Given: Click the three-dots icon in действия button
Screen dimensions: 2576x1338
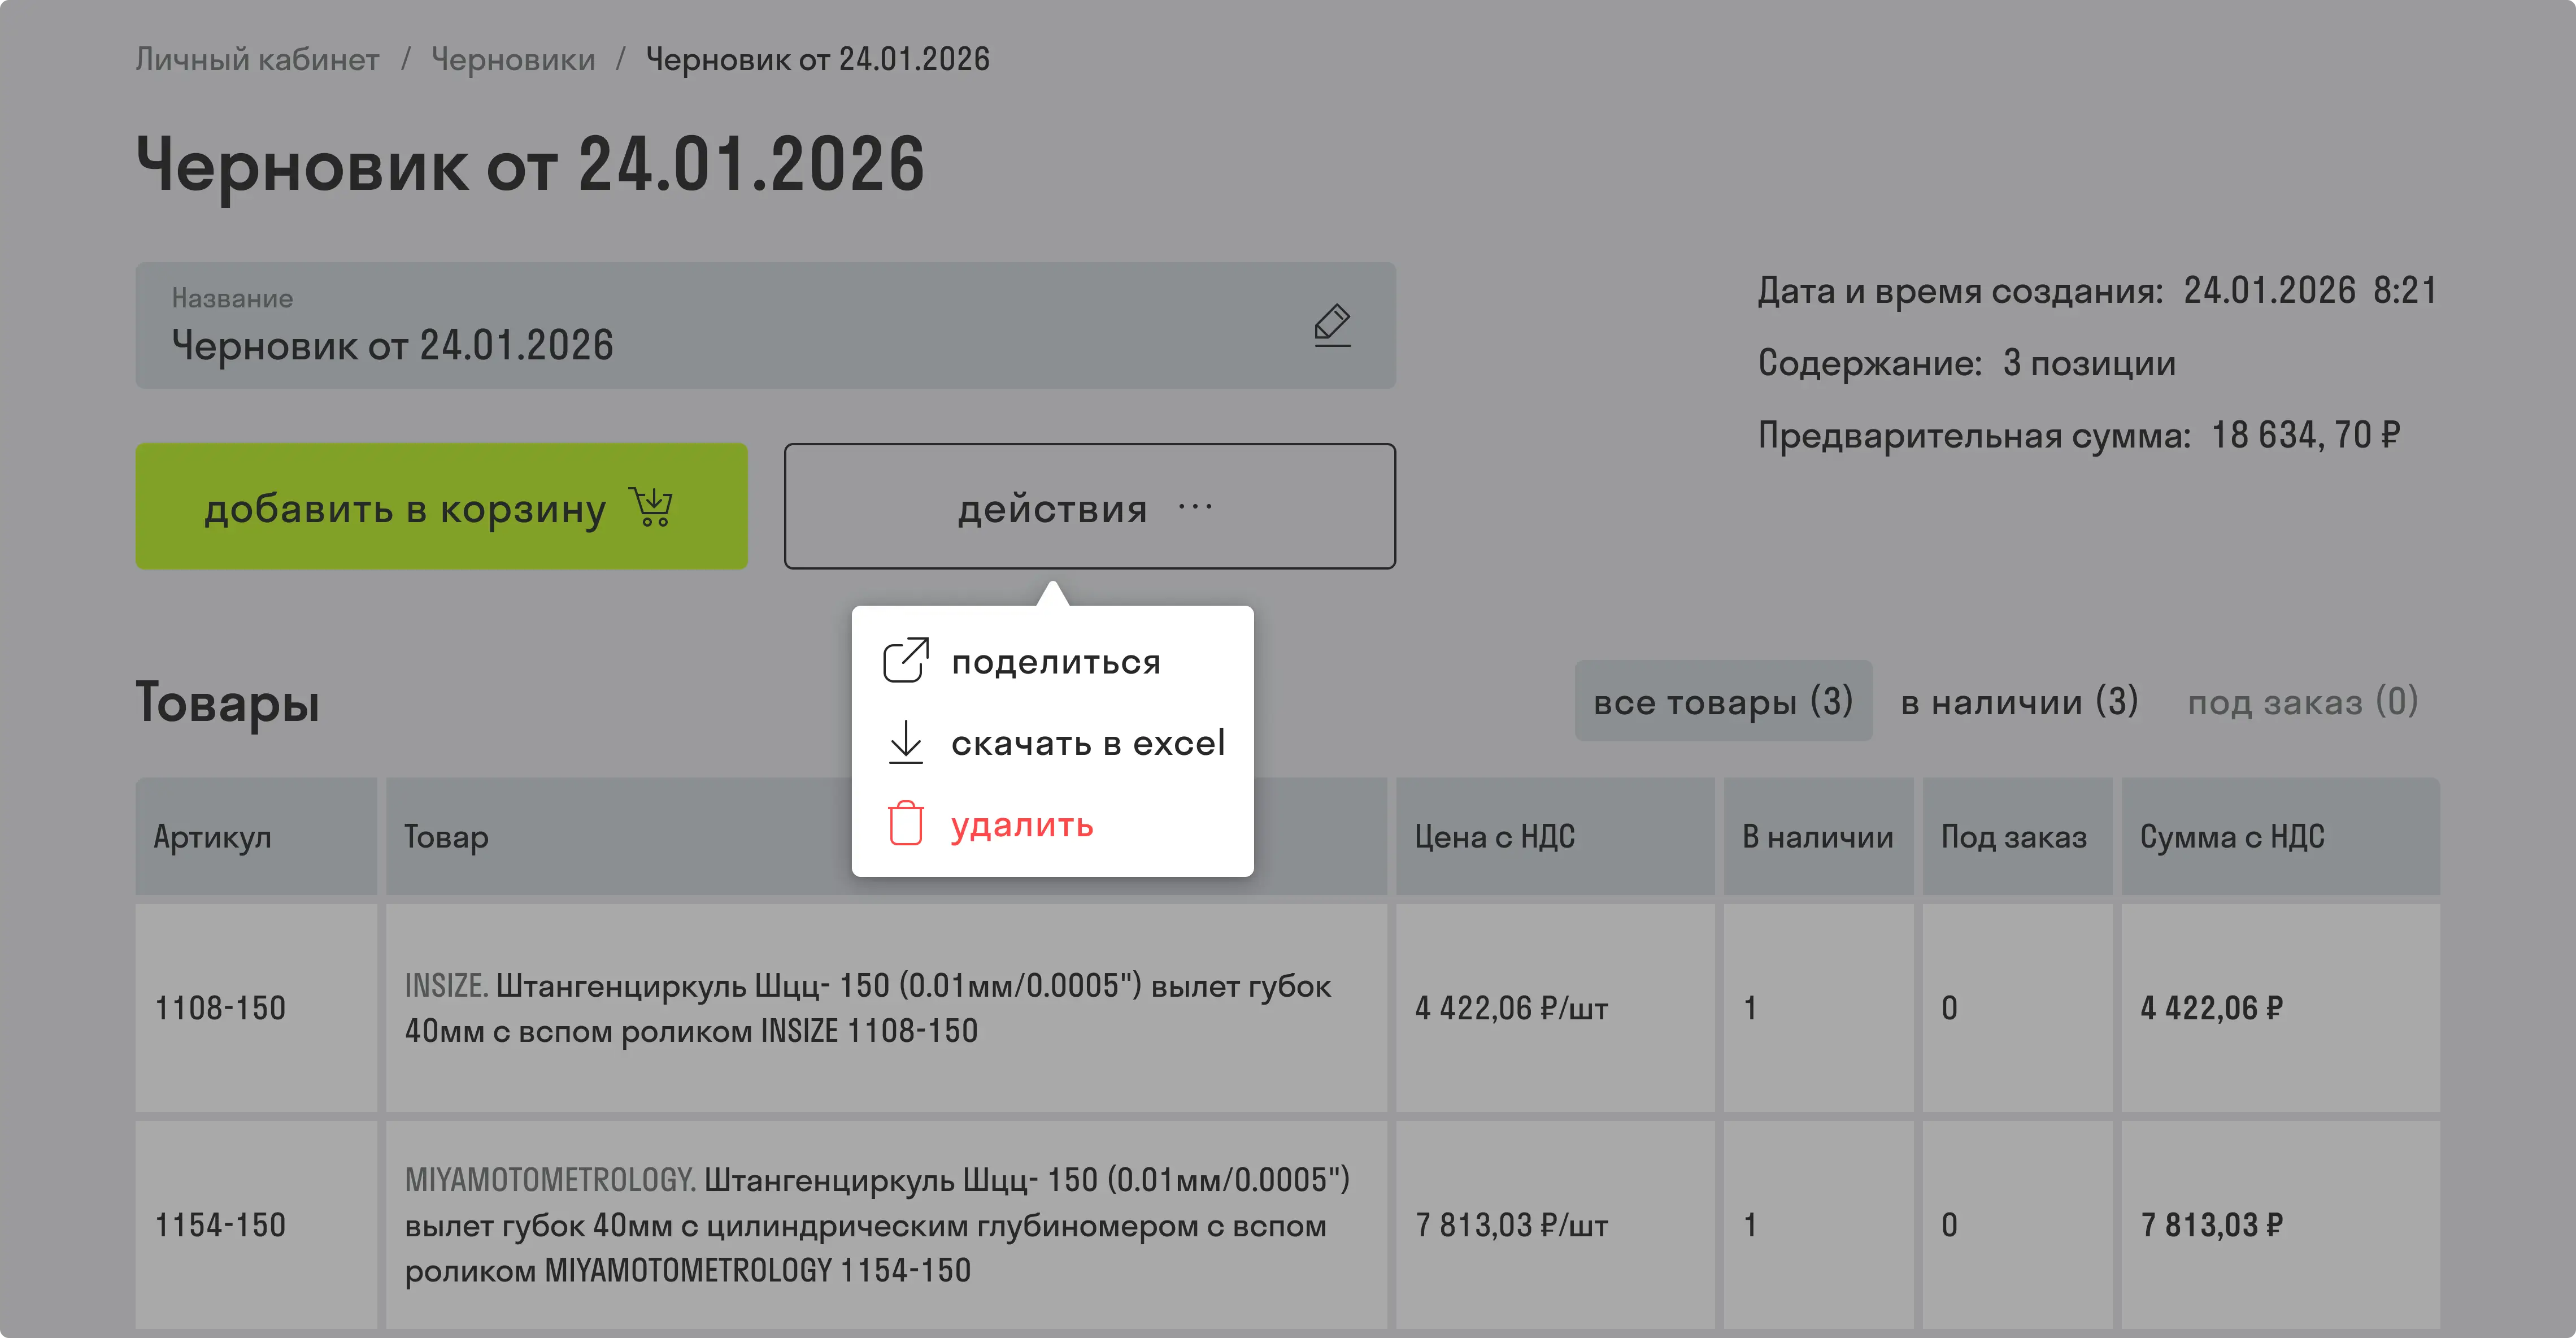Looking at the screenshot, I should point(1195,507).
